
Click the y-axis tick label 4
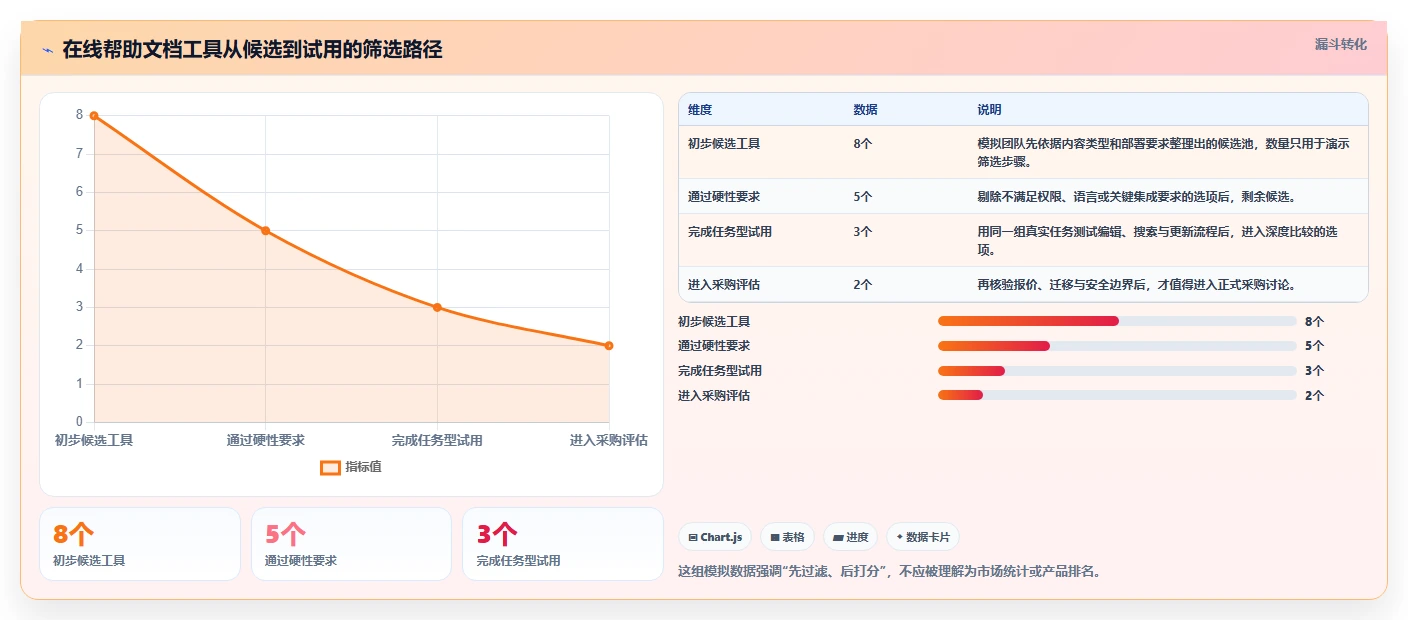tap(80, 269)
